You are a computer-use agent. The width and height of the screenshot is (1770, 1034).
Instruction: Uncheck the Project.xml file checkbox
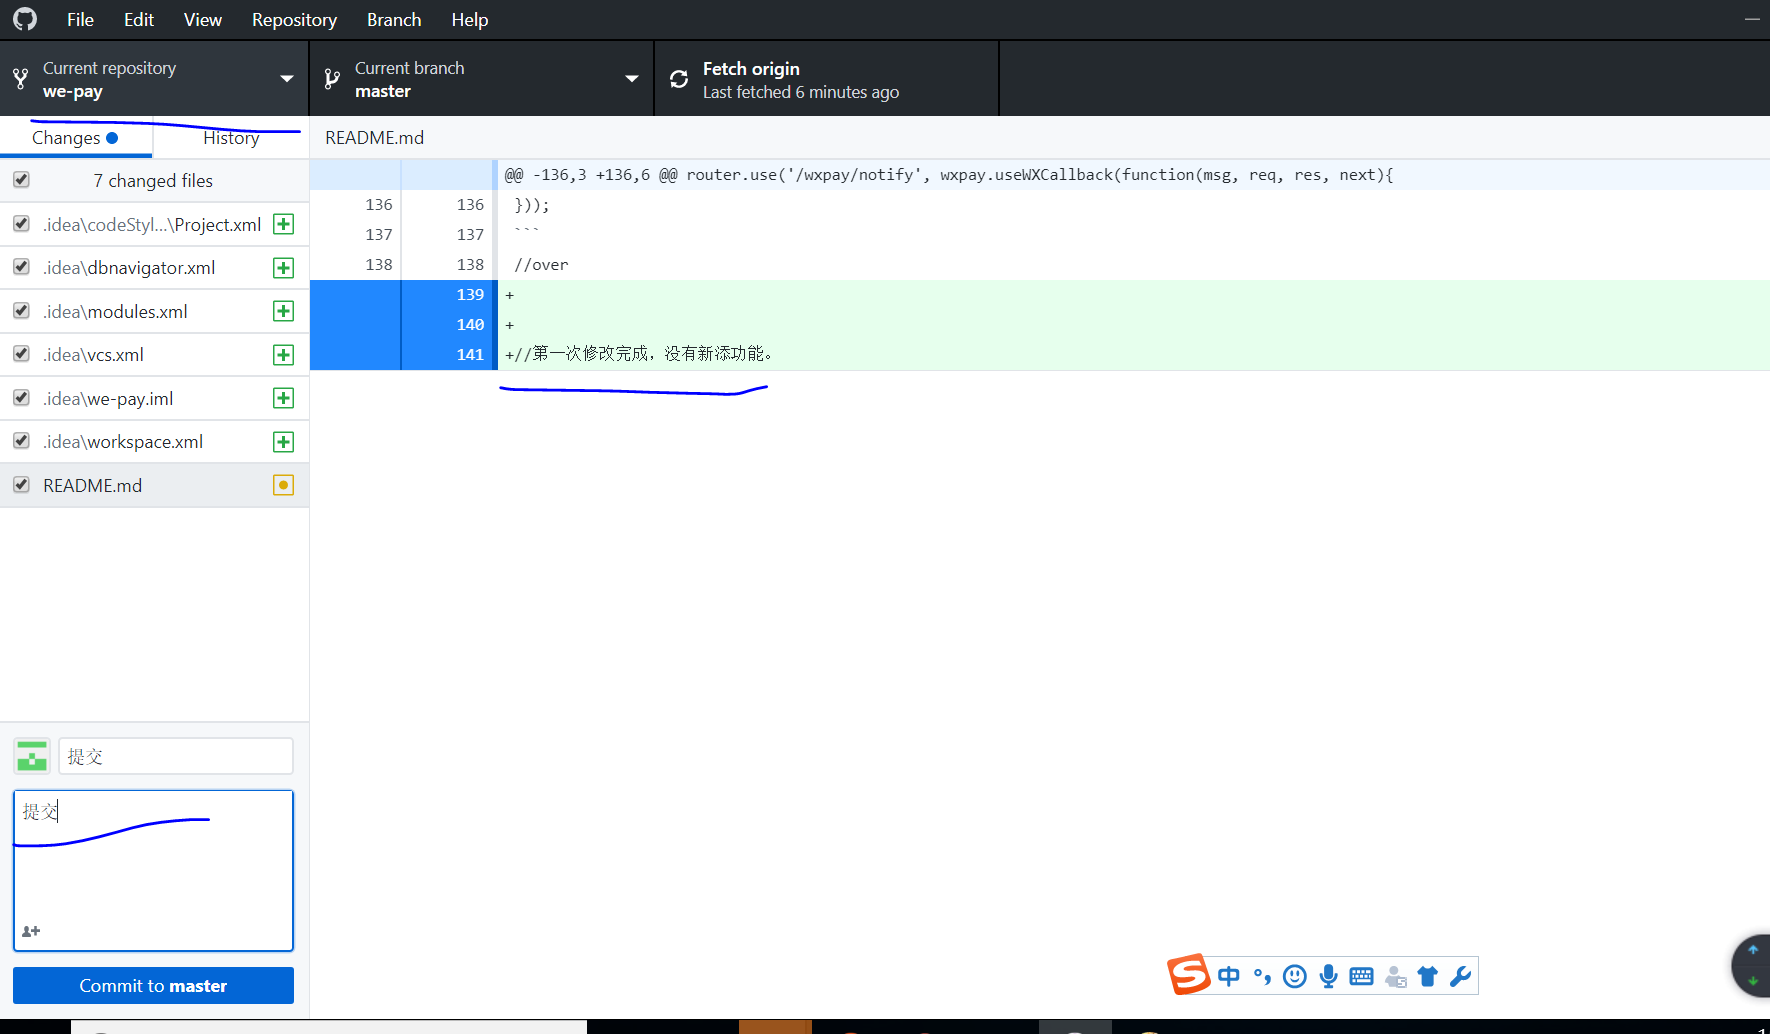(x=21, y=224)
